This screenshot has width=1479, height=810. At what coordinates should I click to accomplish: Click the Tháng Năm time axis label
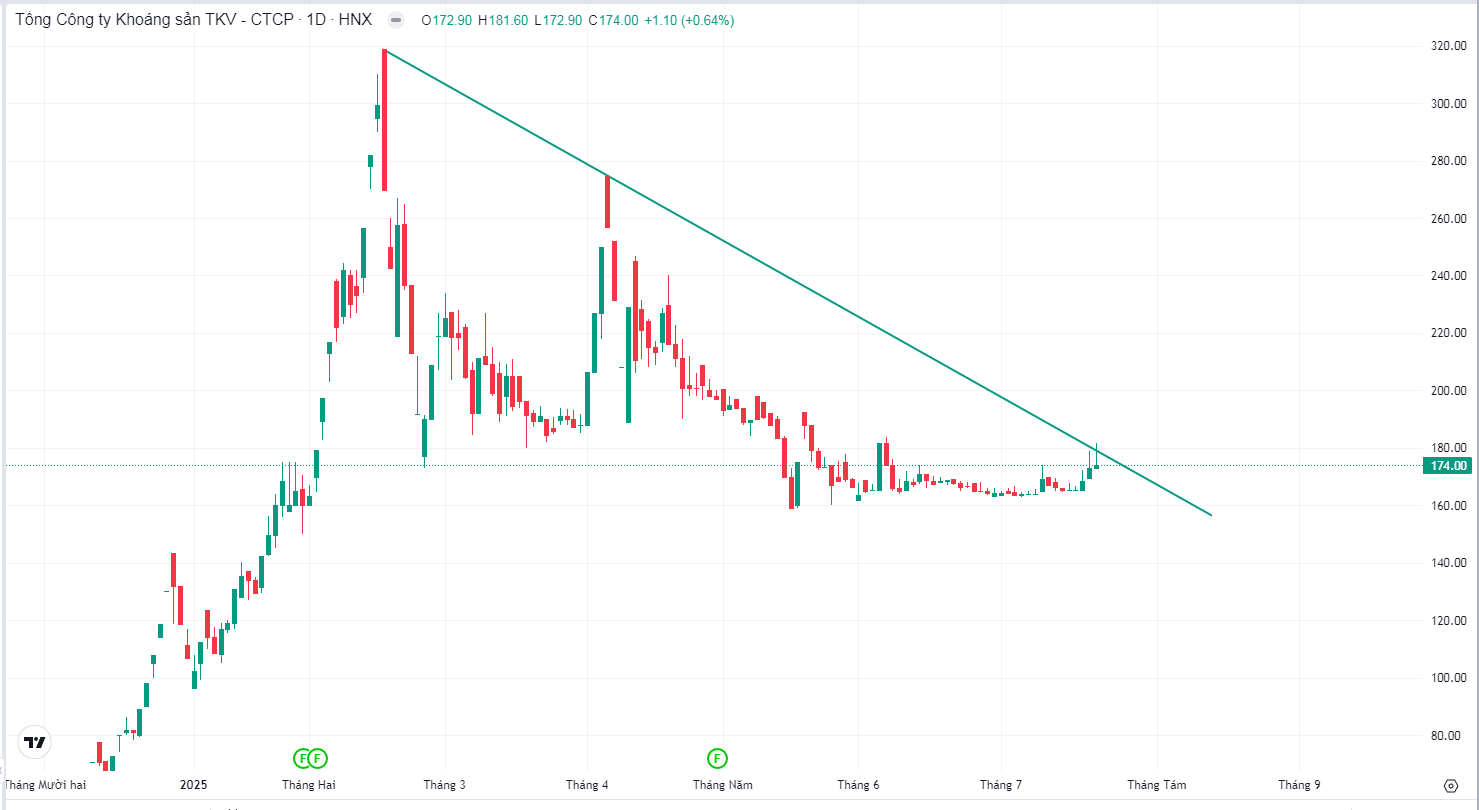[723, 785]
